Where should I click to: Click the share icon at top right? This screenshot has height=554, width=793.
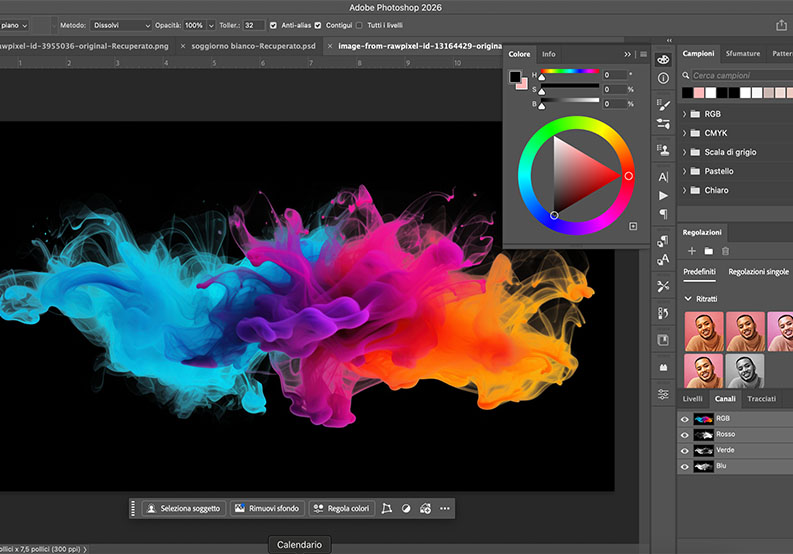(x=781, y=24)
